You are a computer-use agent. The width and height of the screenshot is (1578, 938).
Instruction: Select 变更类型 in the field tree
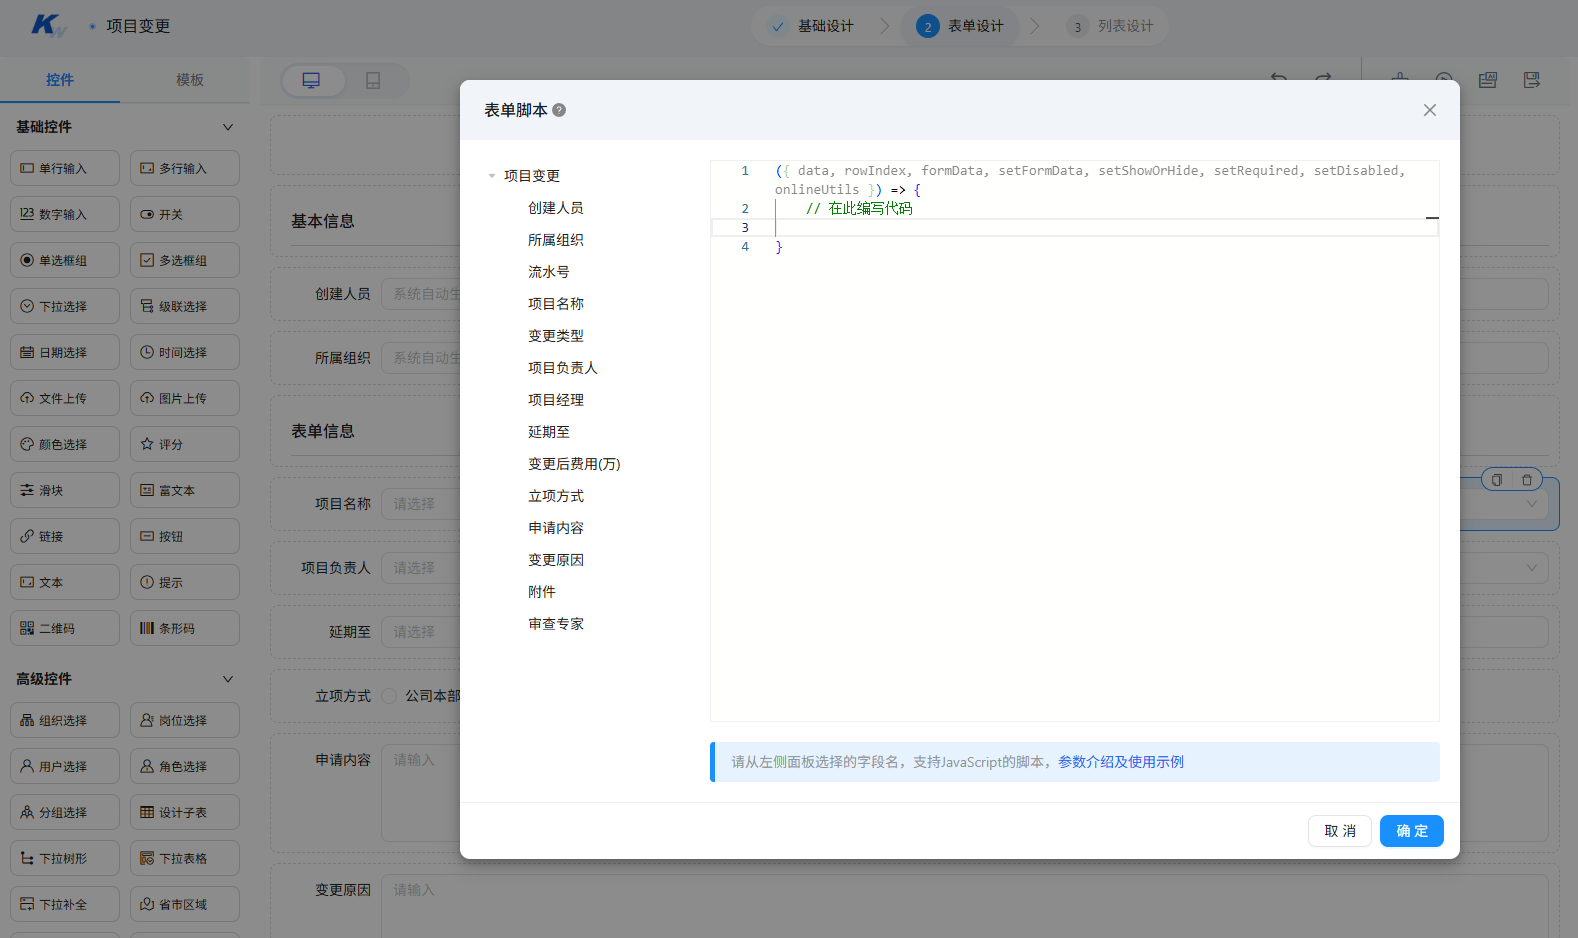(x=556, y=336)
